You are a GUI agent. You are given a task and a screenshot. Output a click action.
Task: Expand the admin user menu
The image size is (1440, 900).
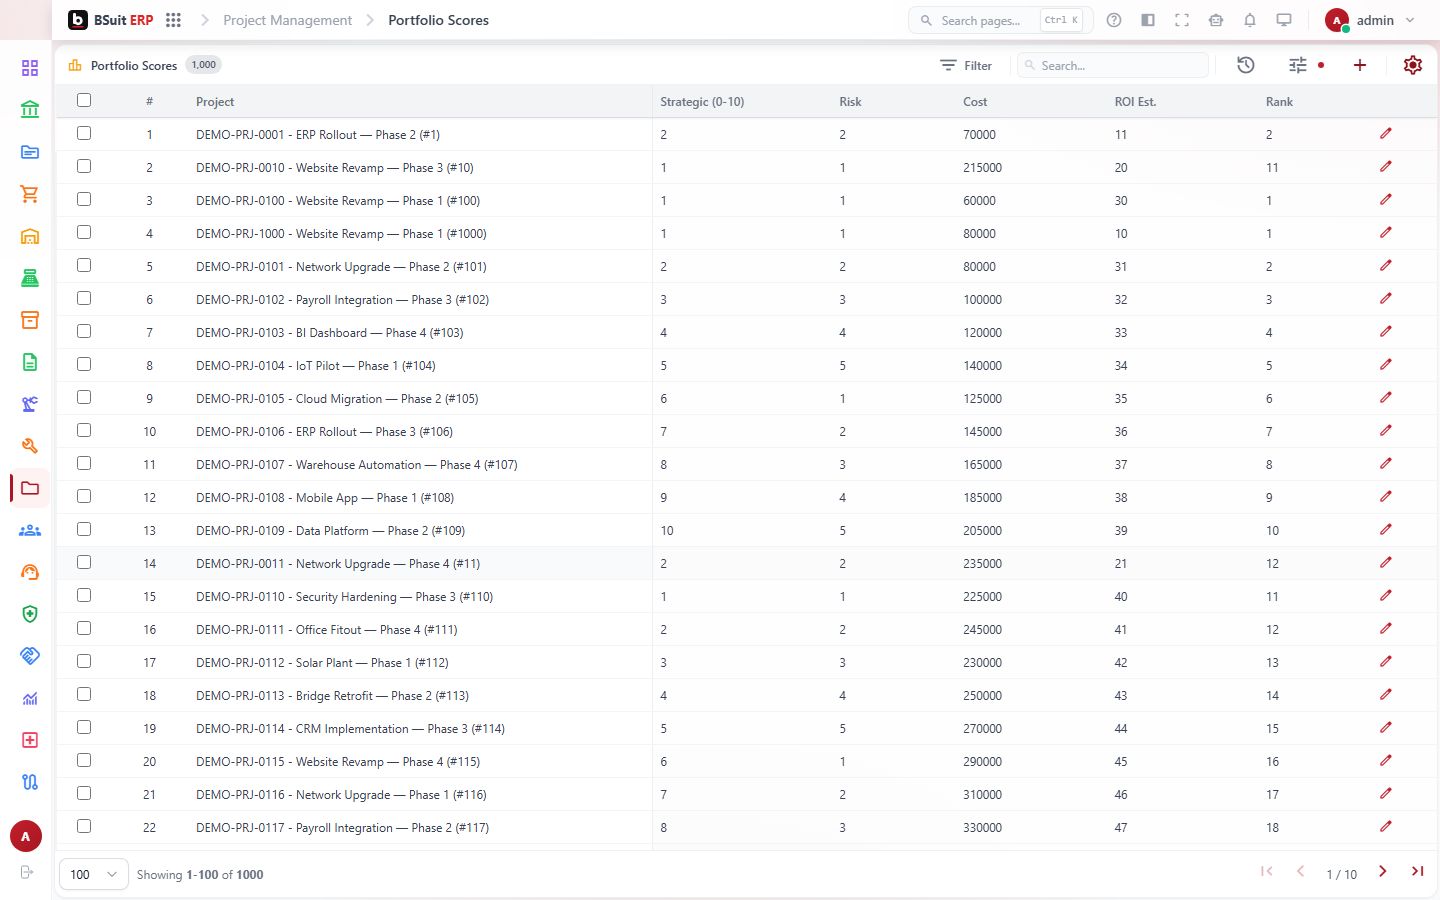(1370, 20)
